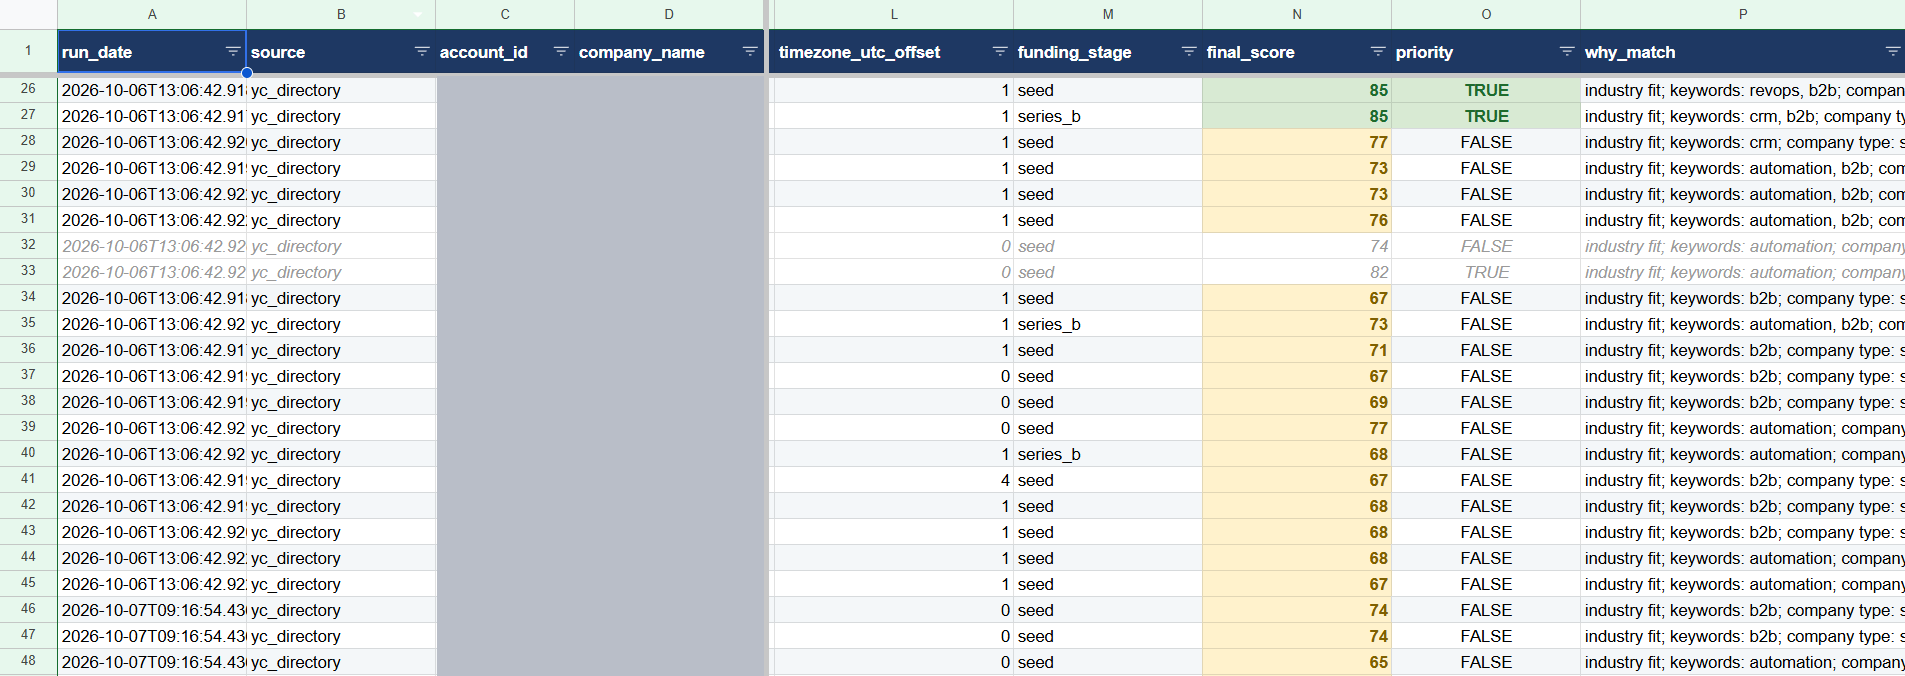
Task: Click greyed final_score 82 in row 33
Action: [1297, 272]
